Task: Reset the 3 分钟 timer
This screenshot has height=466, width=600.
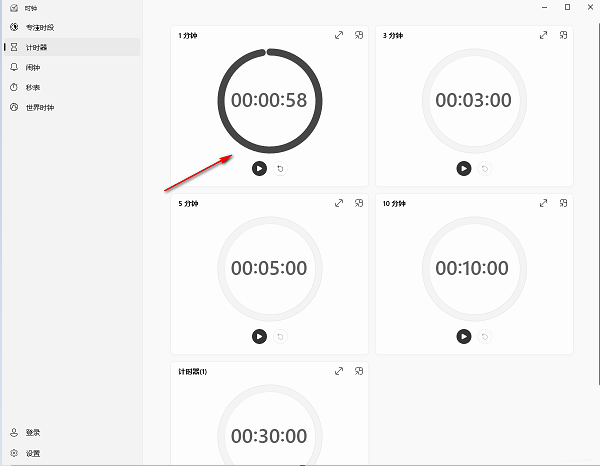Action: click(485, 168)
